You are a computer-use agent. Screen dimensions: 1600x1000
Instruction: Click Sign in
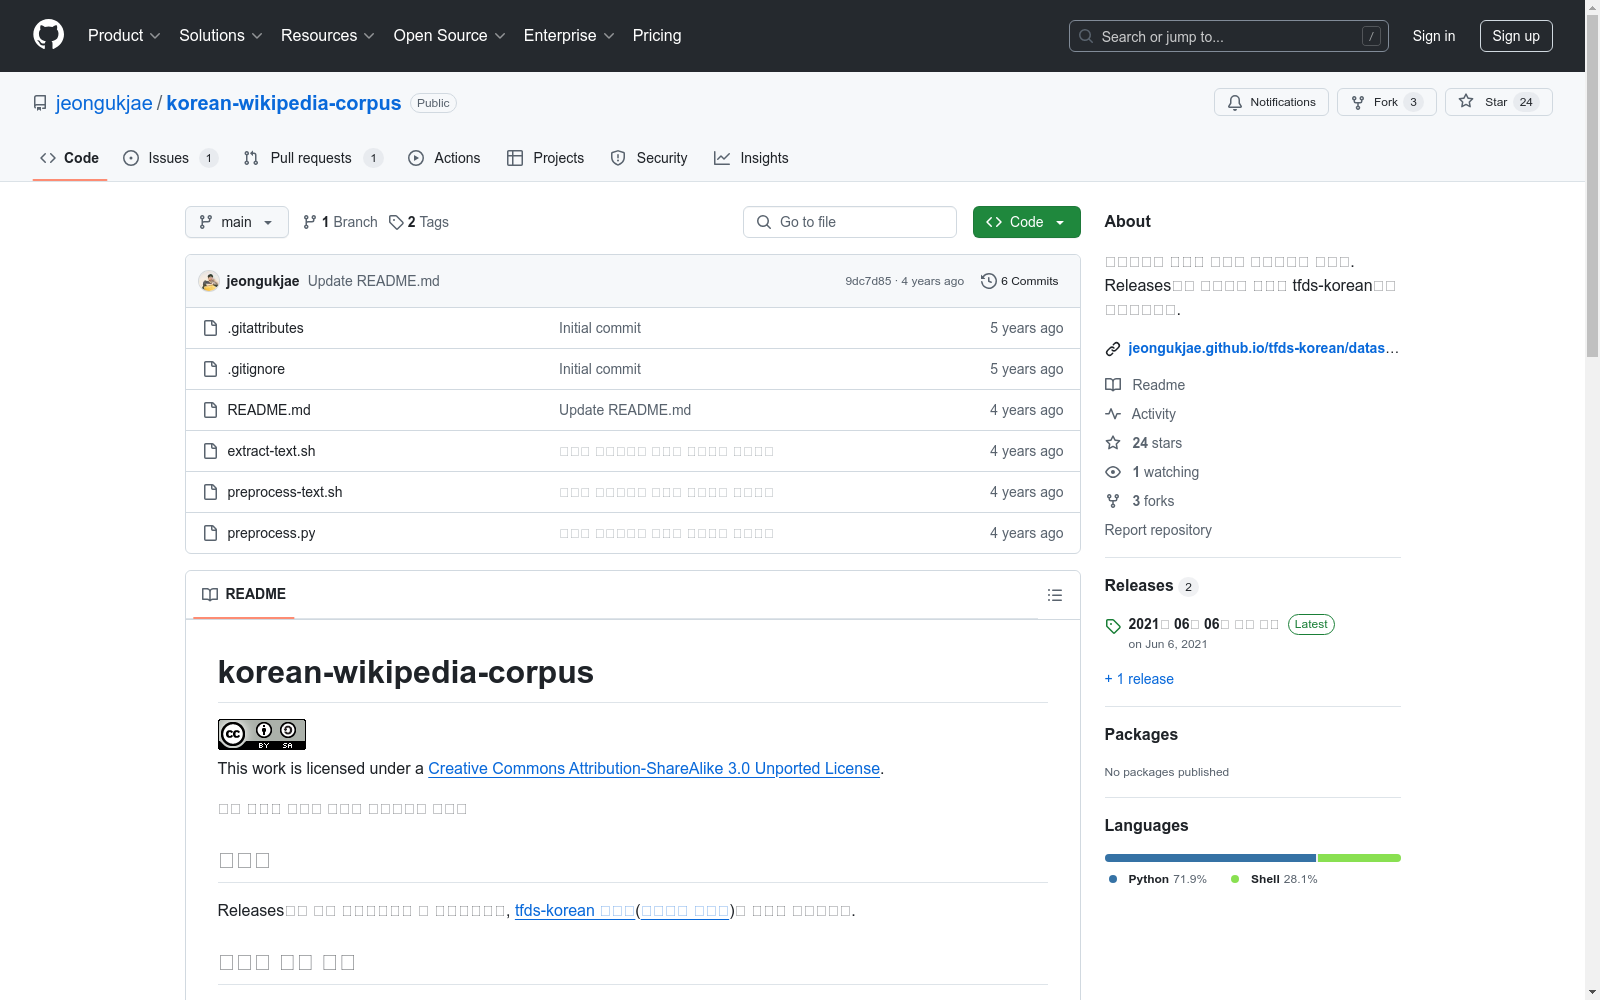pyautogui.click(x=1434, y=36)
